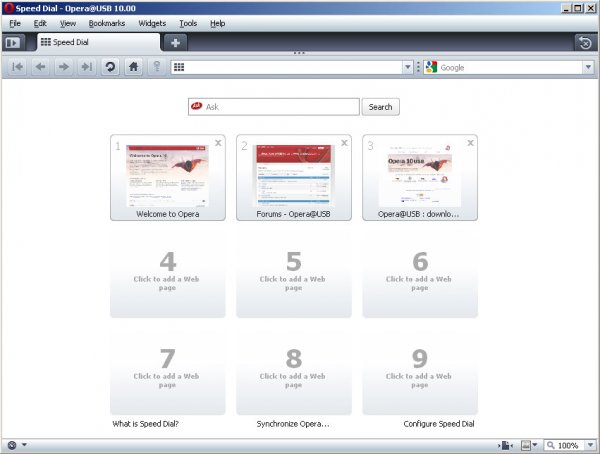
Task: Click the Google search engine icon
Action: 431,67
